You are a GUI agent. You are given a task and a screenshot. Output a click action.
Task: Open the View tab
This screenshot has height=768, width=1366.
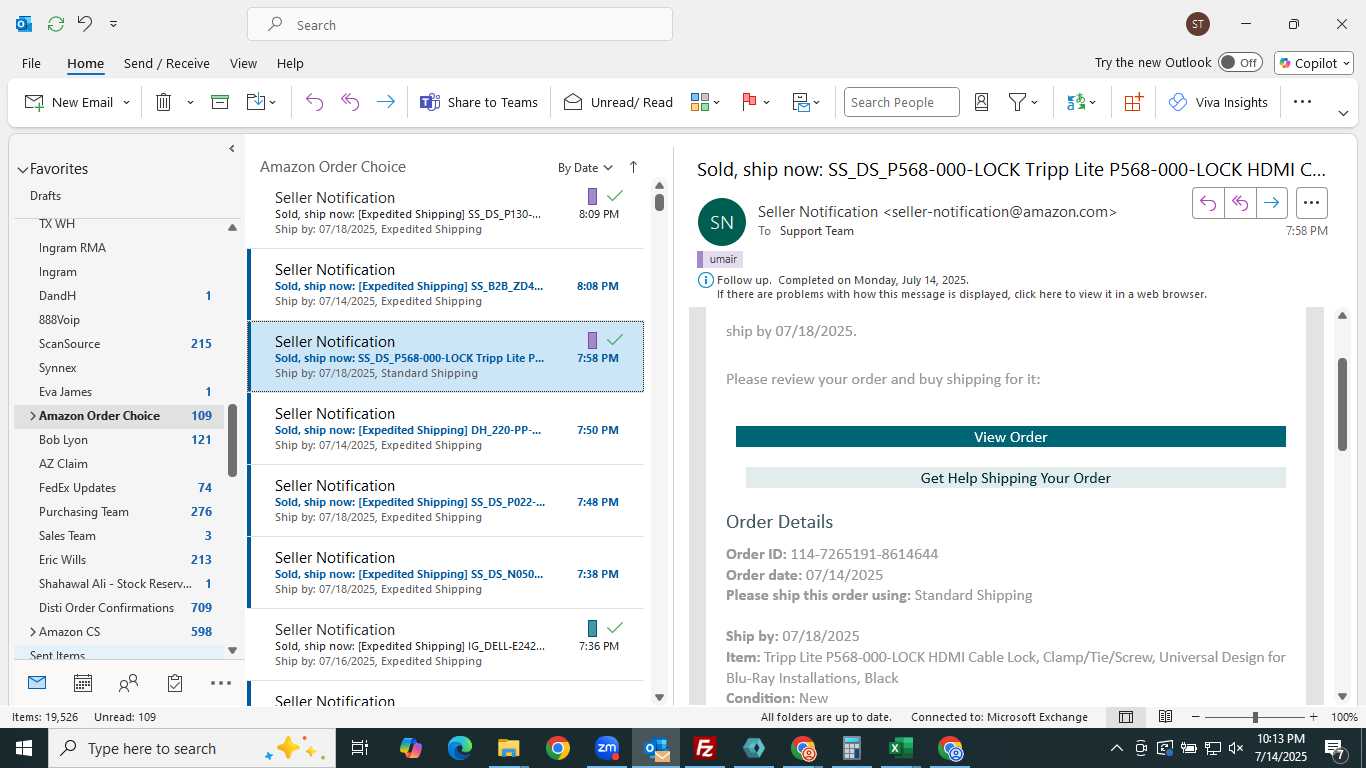[243, 63]
